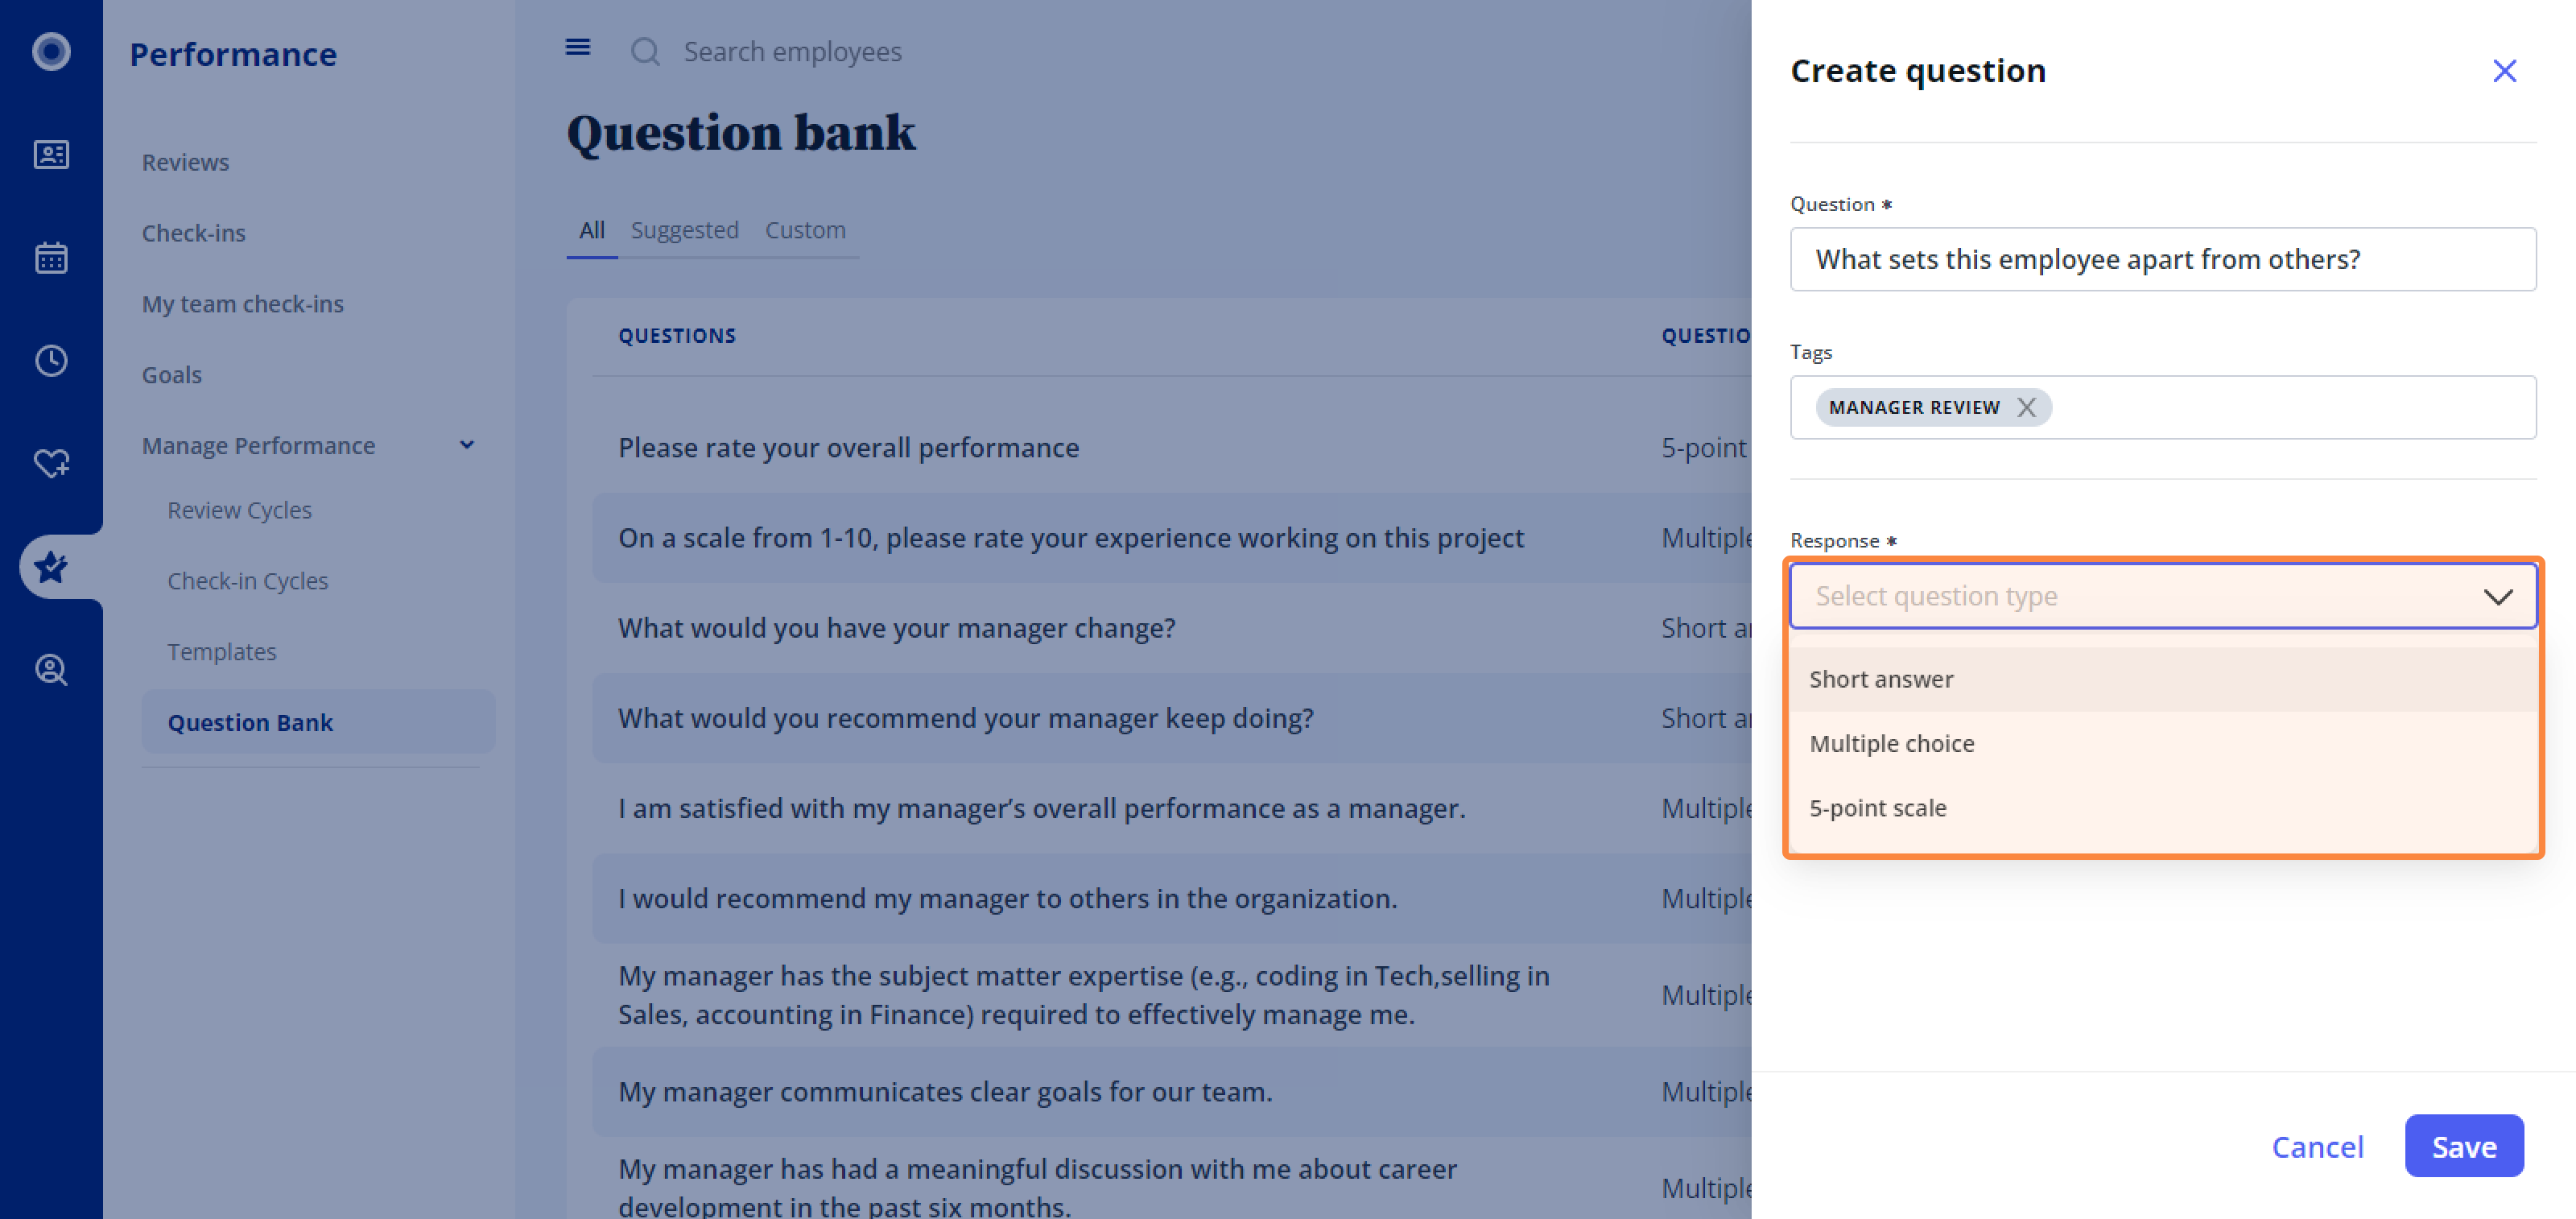The width and height of the screenshot is (2576, 1219).
Task: Open the Goals page
Action: pyautogui.click(x=171, y=375)
